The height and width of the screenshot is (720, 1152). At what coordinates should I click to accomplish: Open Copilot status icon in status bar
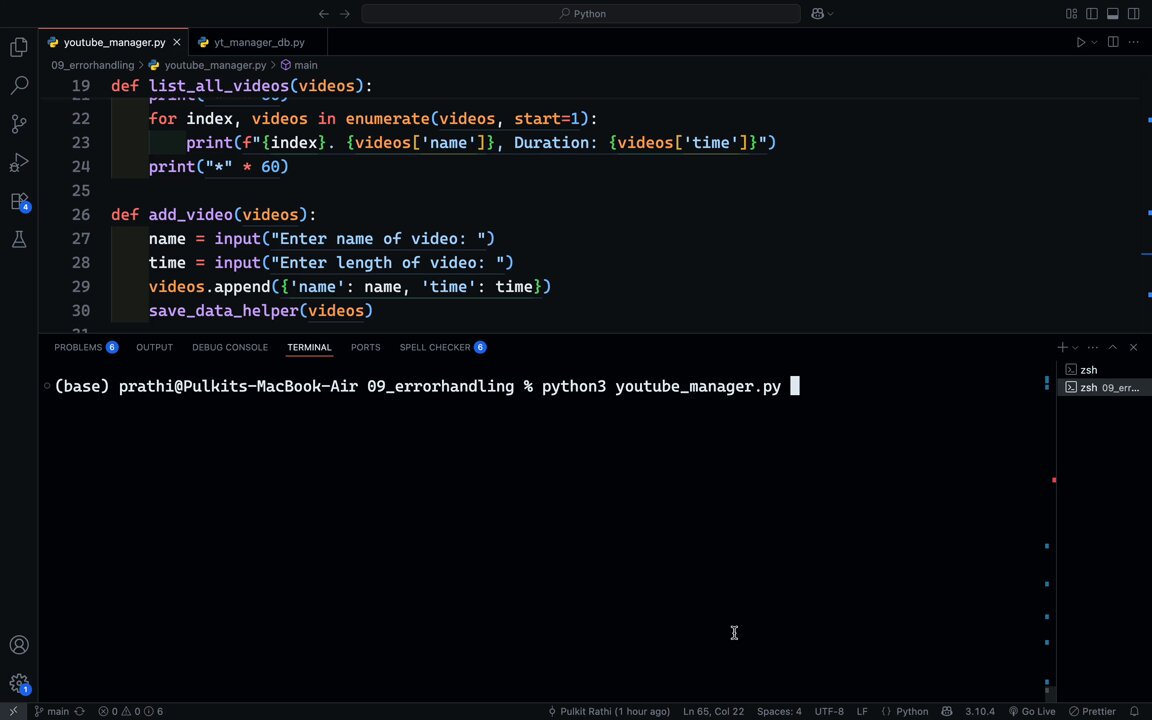pos(947,711)
